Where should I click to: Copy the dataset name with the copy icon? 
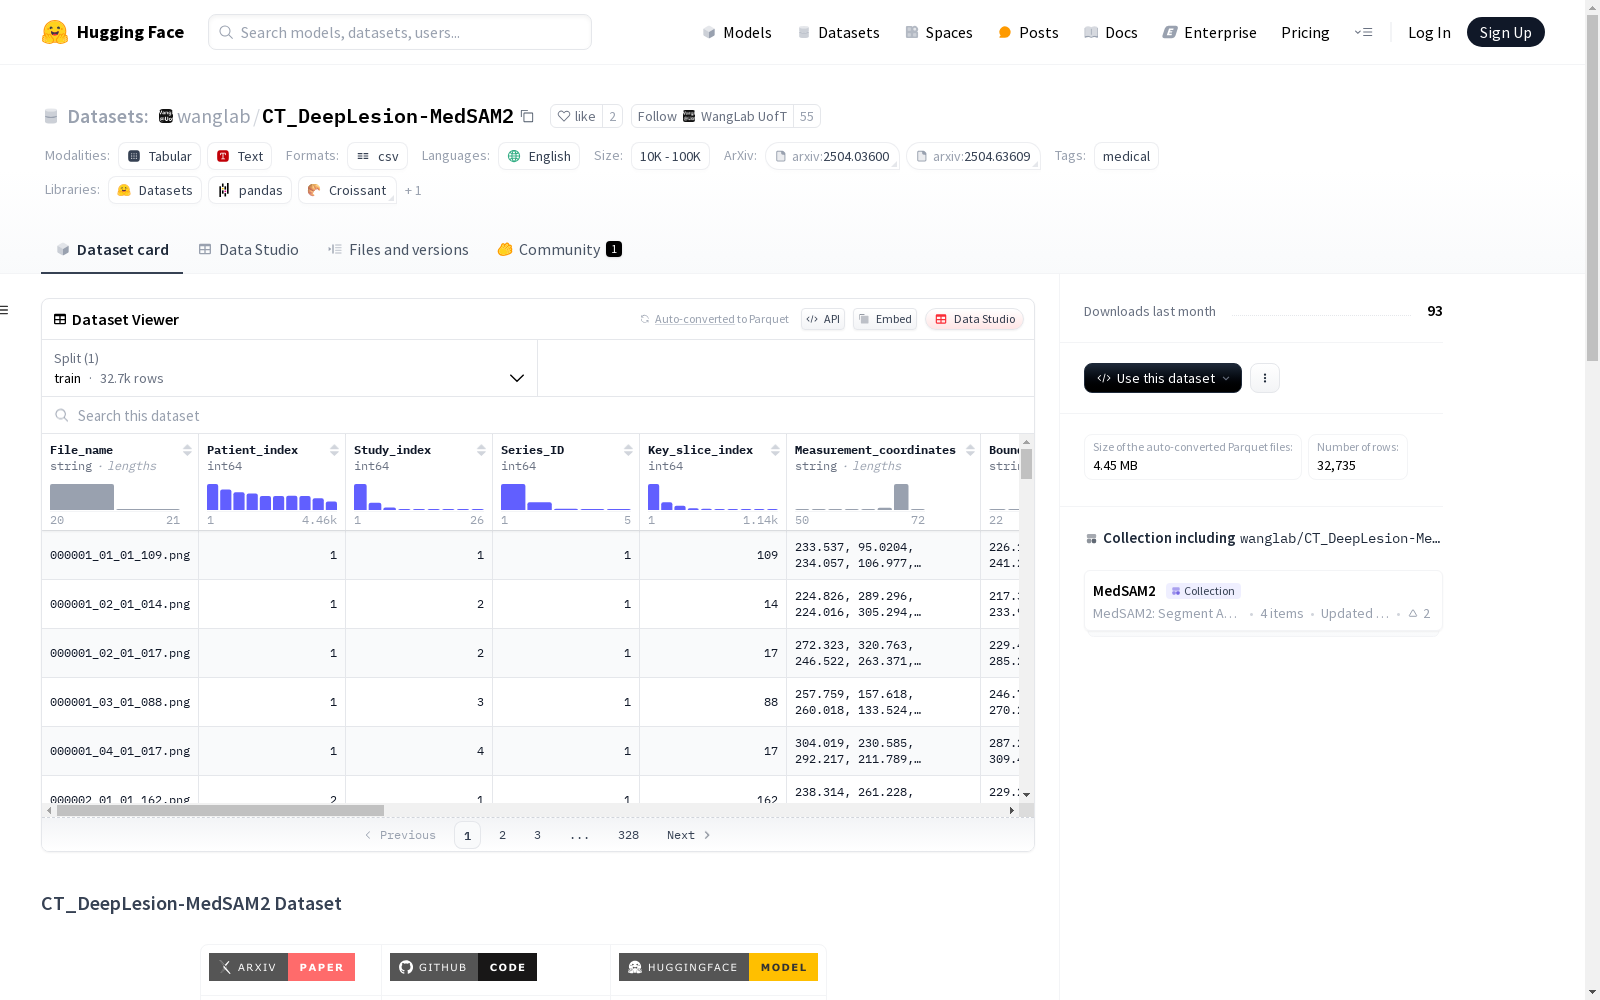(527, 117)
